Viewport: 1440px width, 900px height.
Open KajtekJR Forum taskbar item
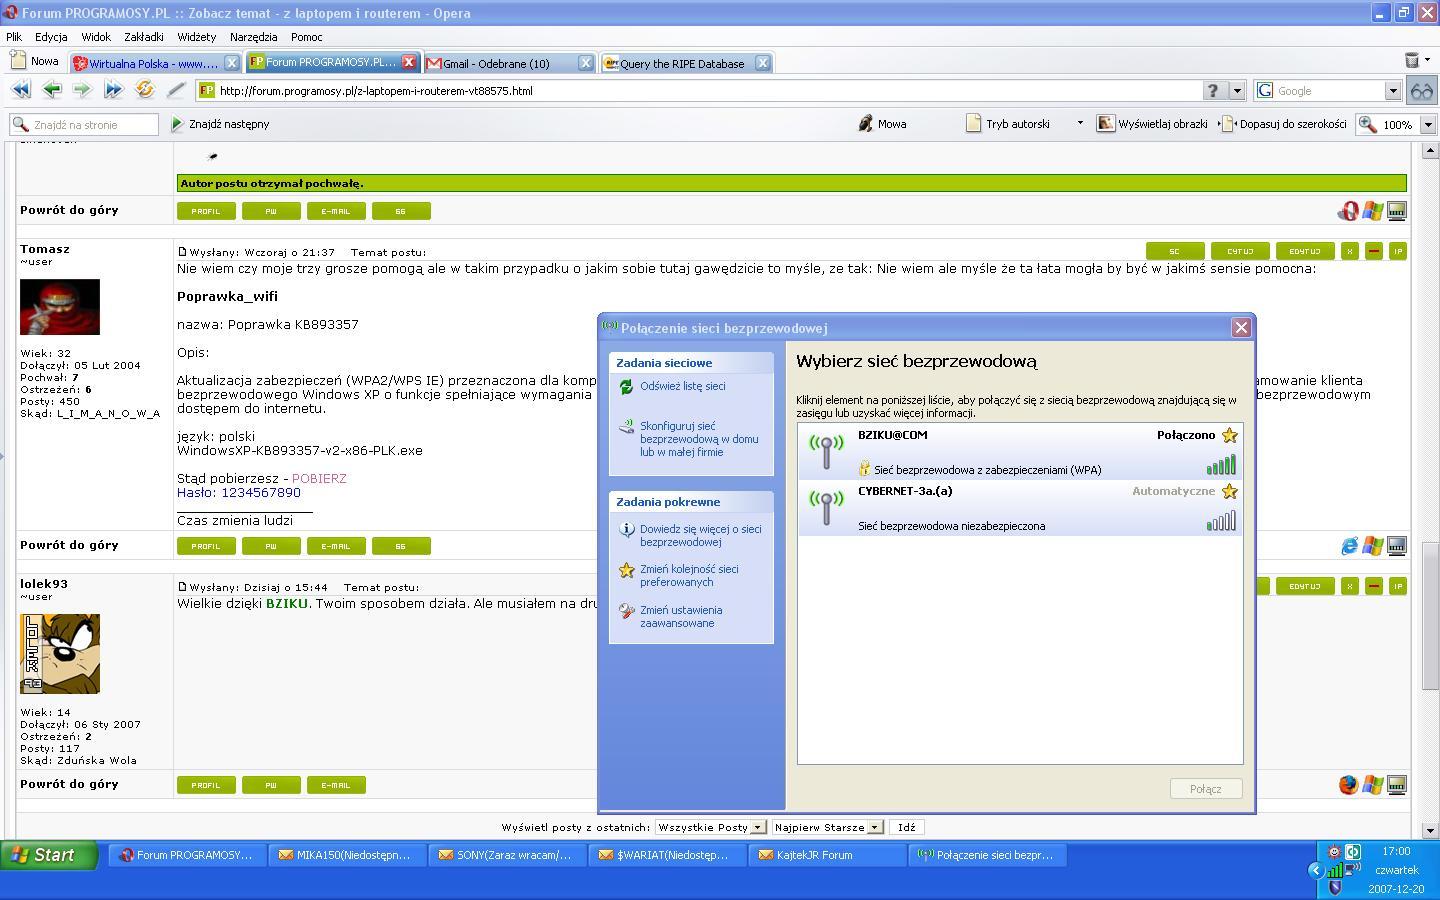pos(827,855)
